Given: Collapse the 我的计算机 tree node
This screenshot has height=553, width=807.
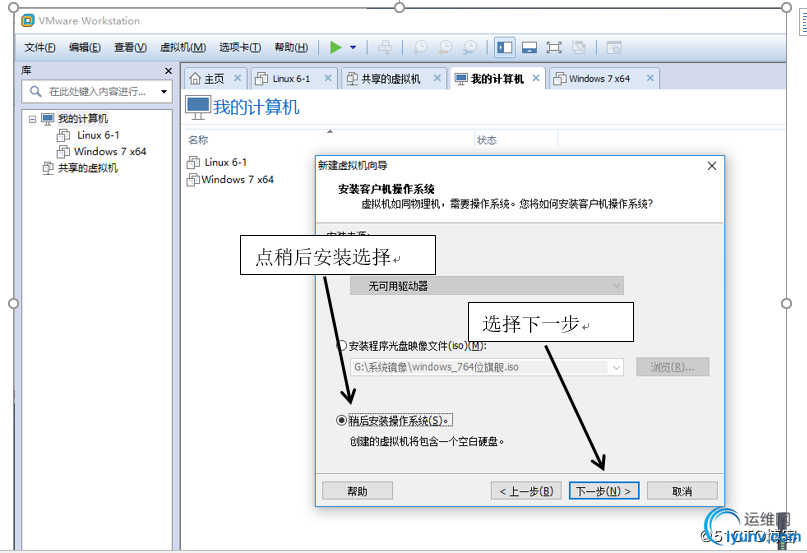Looking at the screenshot, I should click(x=32, y=119).
